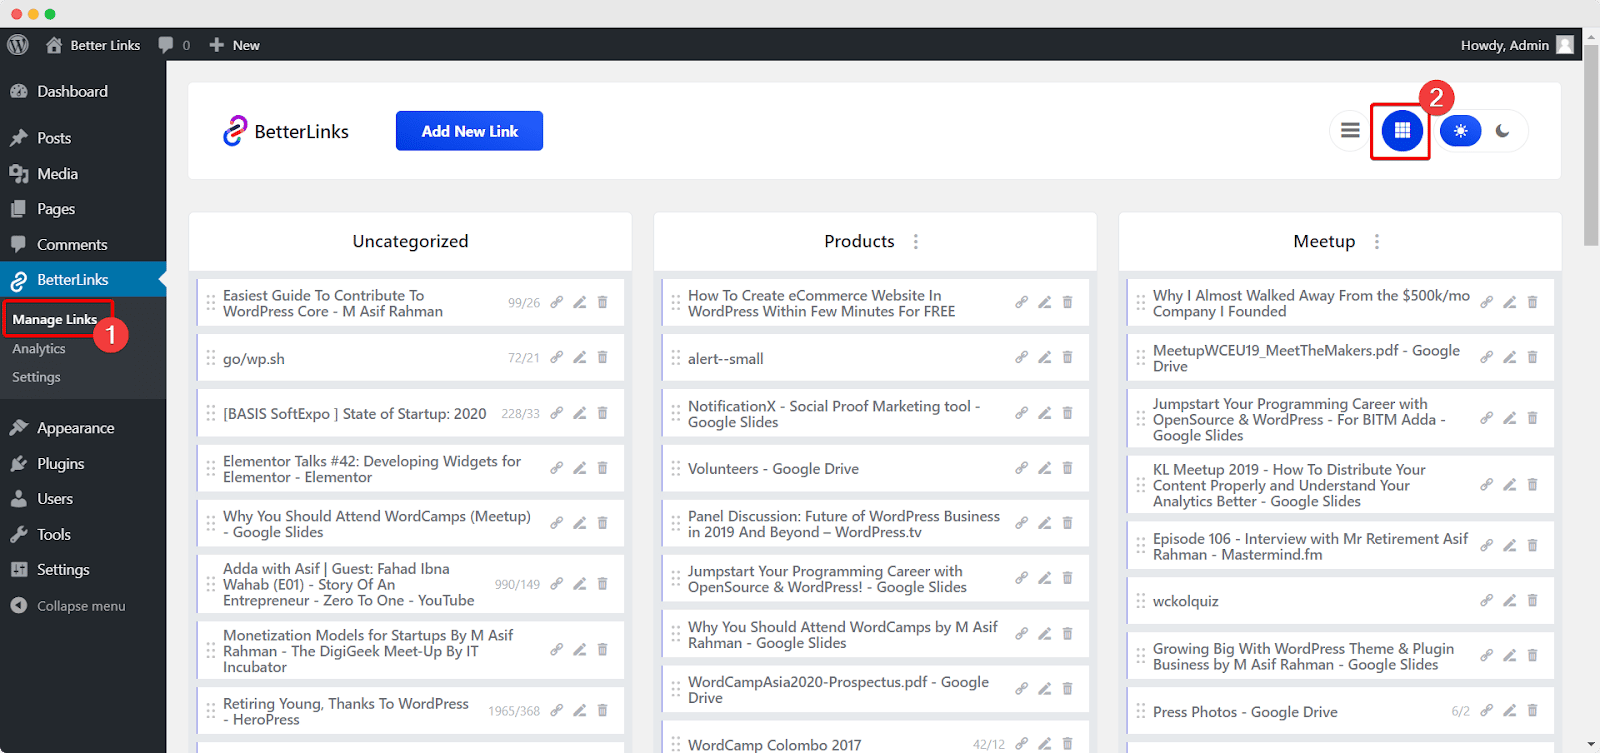1600x753 pixels.
Task: Copy NotificationX link URL
Action: (x=1021, y=413)
